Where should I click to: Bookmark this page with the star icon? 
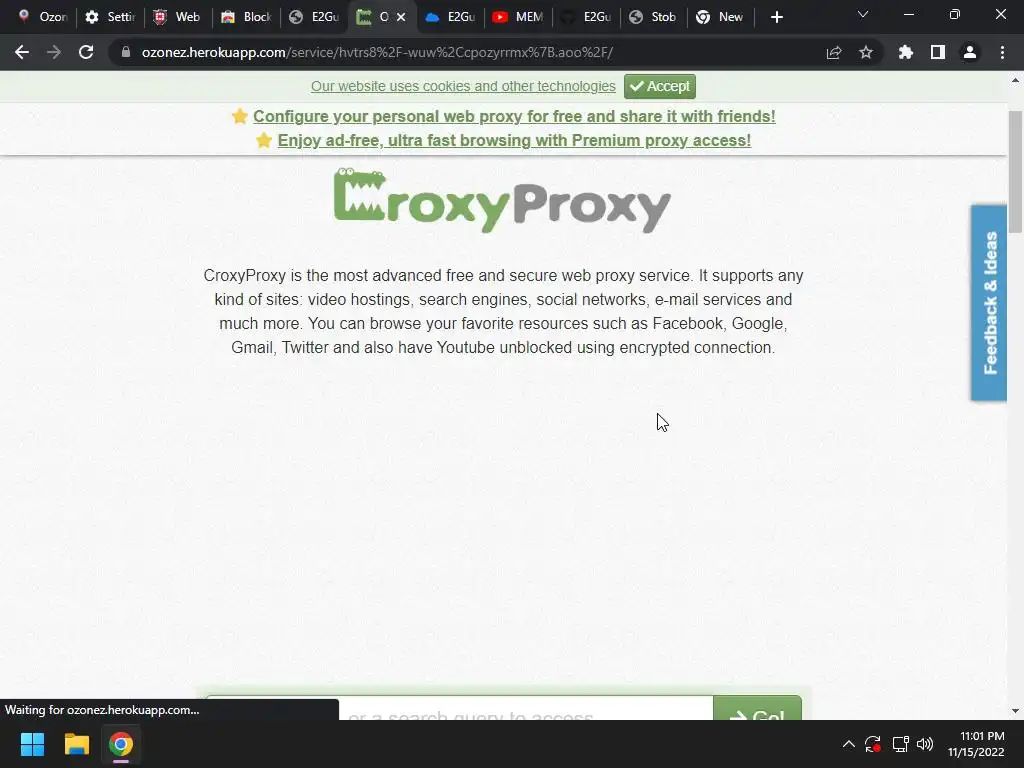click(x=865, y=52)
